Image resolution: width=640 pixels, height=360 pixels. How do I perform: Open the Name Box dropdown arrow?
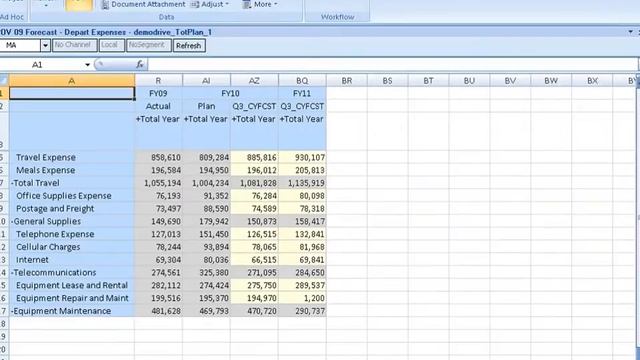coord(87,64)
